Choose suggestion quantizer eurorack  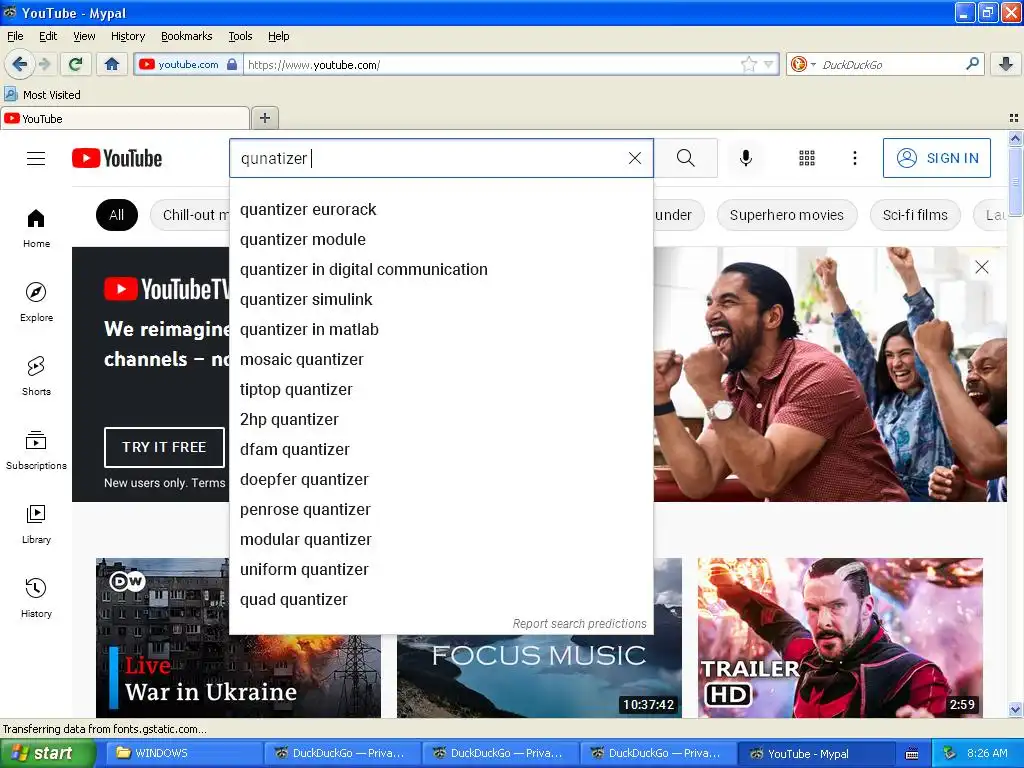(x=441, y=210)
